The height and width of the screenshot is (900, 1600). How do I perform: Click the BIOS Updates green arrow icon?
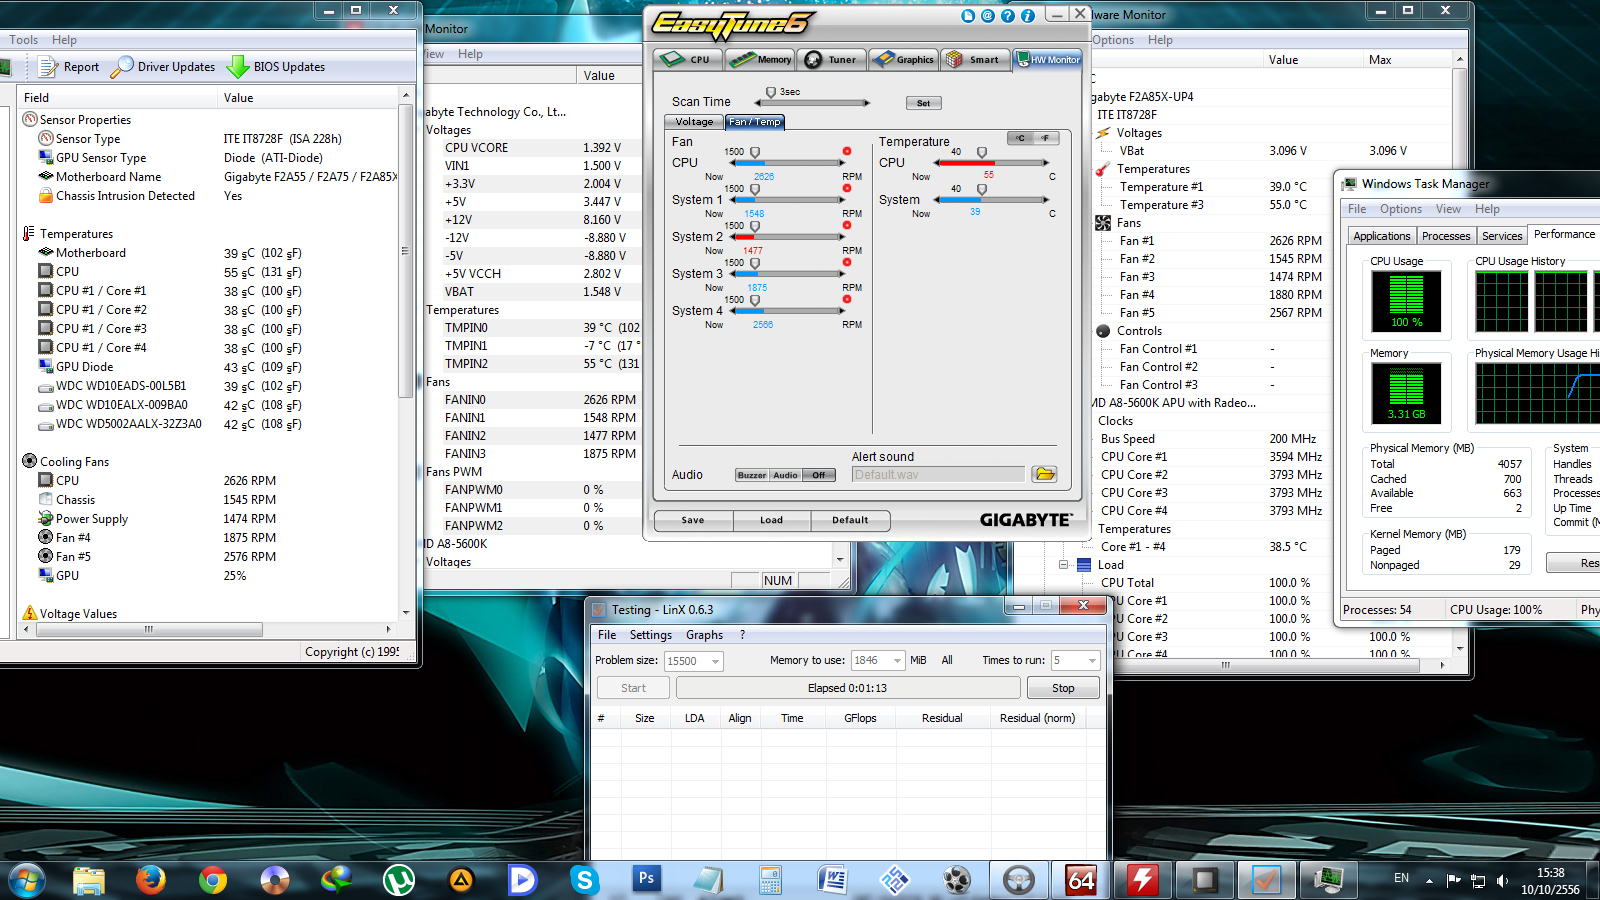[x=238, y=67]
